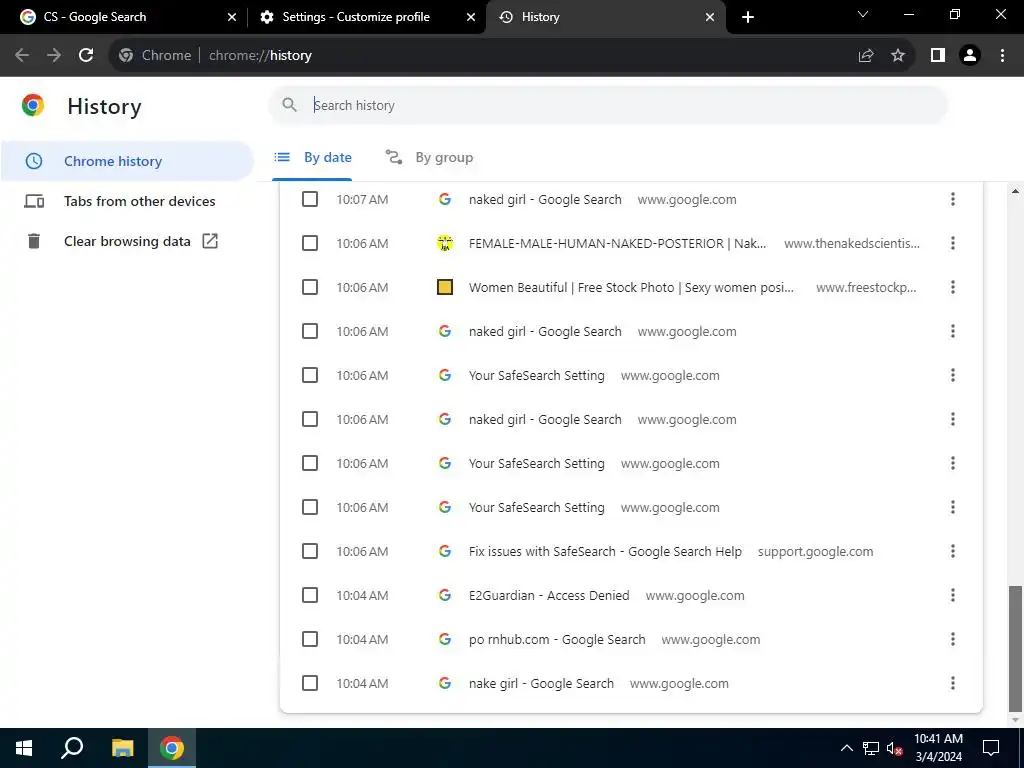Image resolution: width=1024 pixels, height=768 pixels.
Task: Reload the History page
Action: [x=86, y=56]
